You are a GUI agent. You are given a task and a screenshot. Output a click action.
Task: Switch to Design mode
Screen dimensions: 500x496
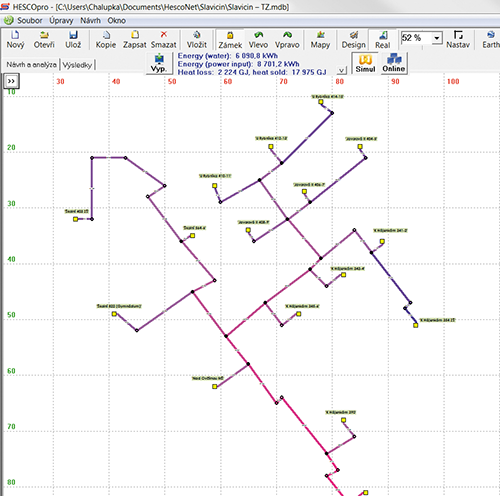(354, 40)
